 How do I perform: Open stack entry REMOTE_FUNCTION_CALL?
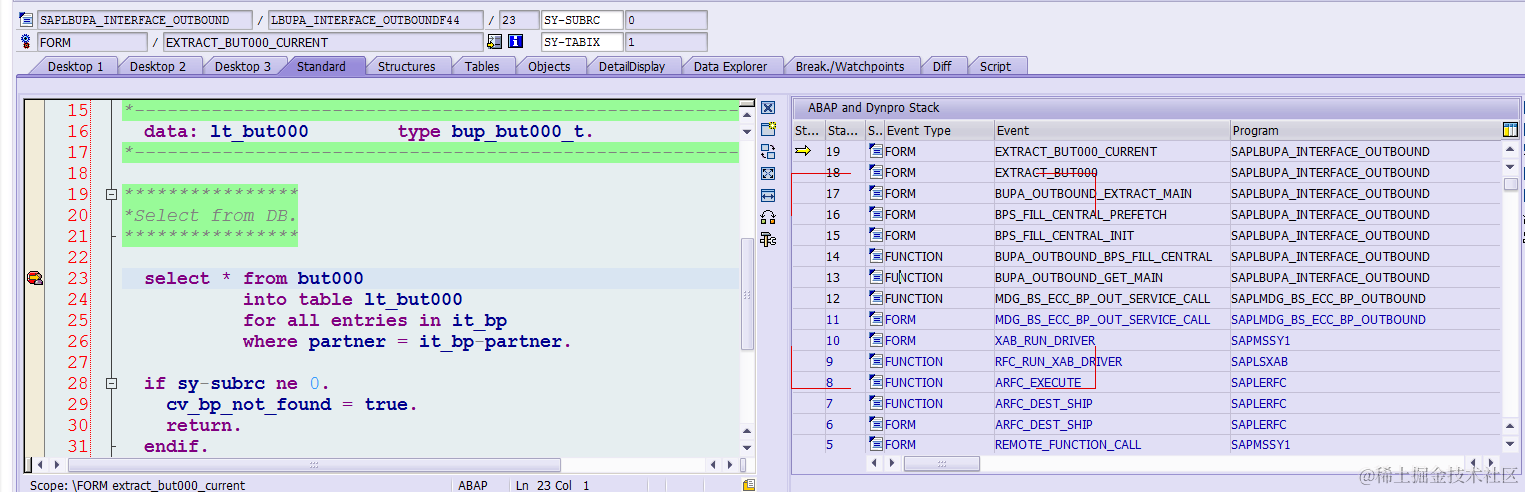click(1067, 445)
